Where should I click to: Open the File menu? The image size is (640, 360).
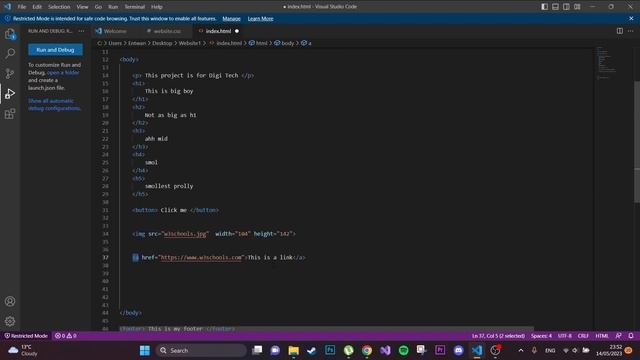tap(22, 7)
